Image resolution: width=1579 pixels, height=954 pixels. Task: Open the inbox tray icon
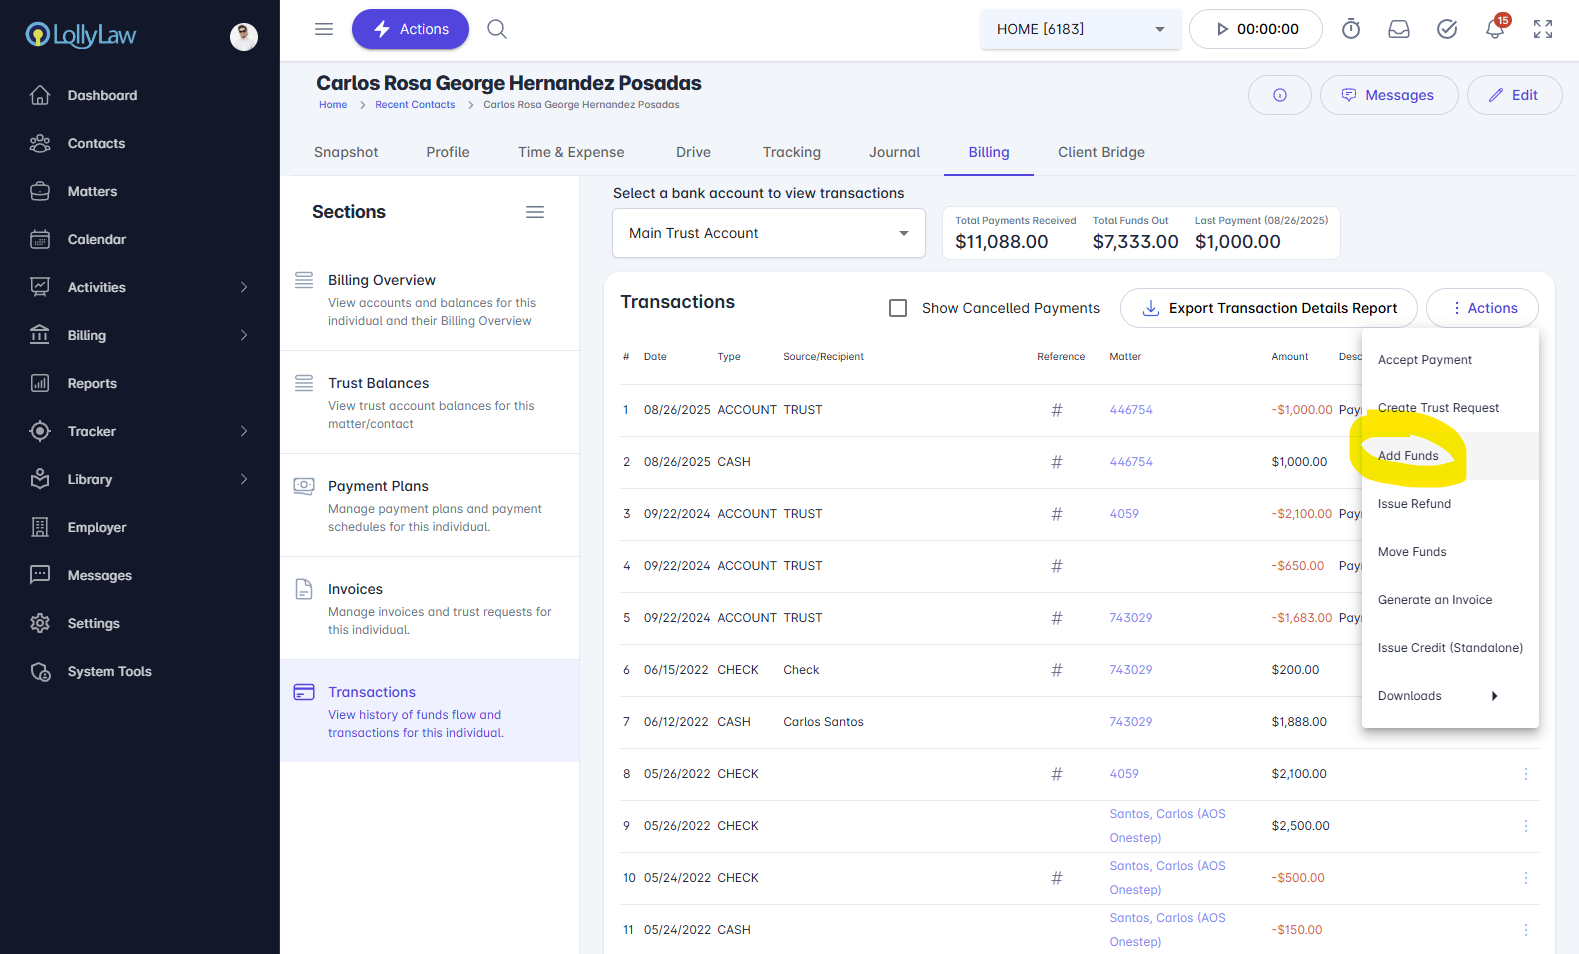1399,29
